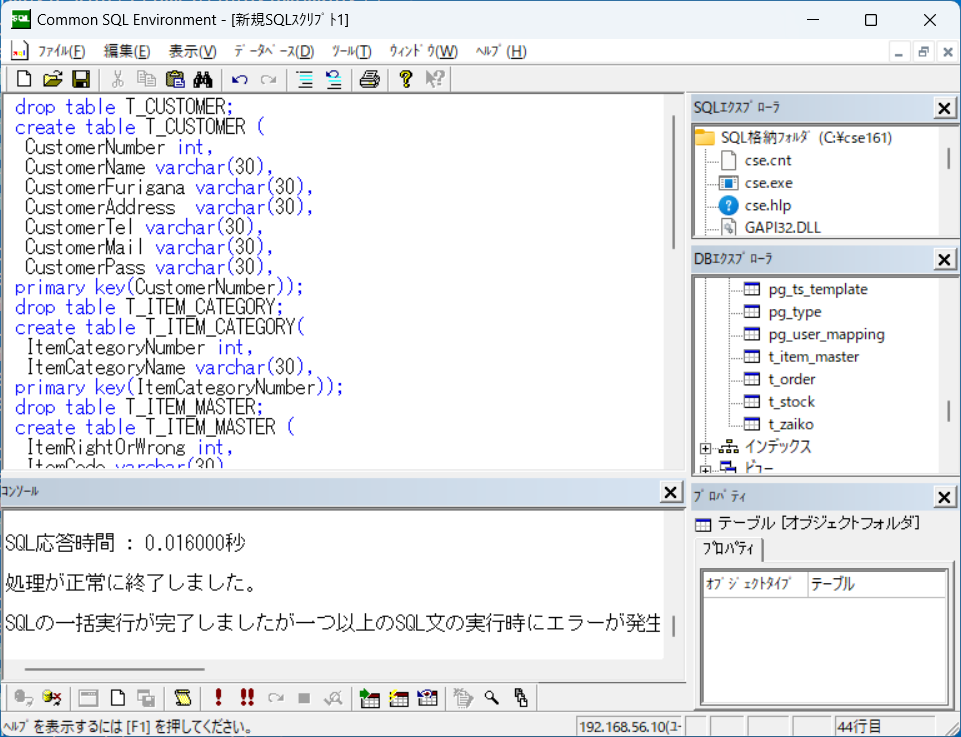961x737 pixels.
Task: Undo the last edit with the undo arrow
Action: pos(240,79)
